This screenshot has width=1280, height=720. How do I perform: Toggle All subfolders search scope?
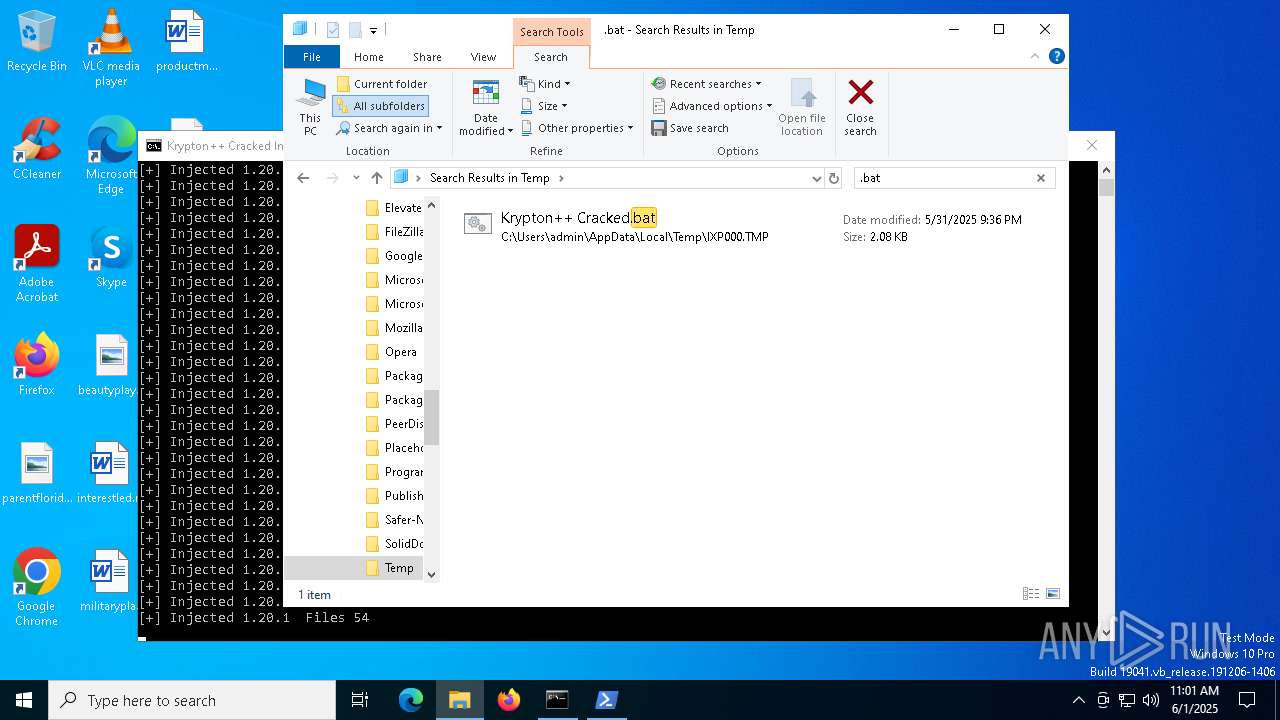pos(381,106)
